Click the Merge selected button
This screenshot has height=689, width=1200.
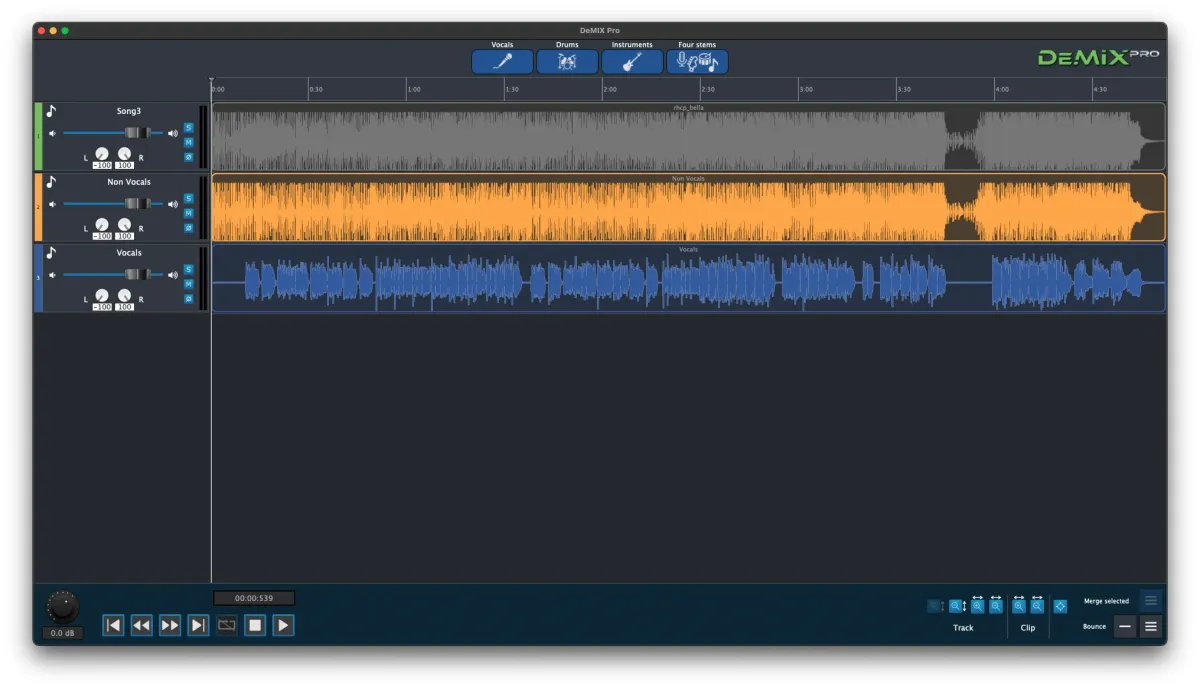tap(1151, 601)
